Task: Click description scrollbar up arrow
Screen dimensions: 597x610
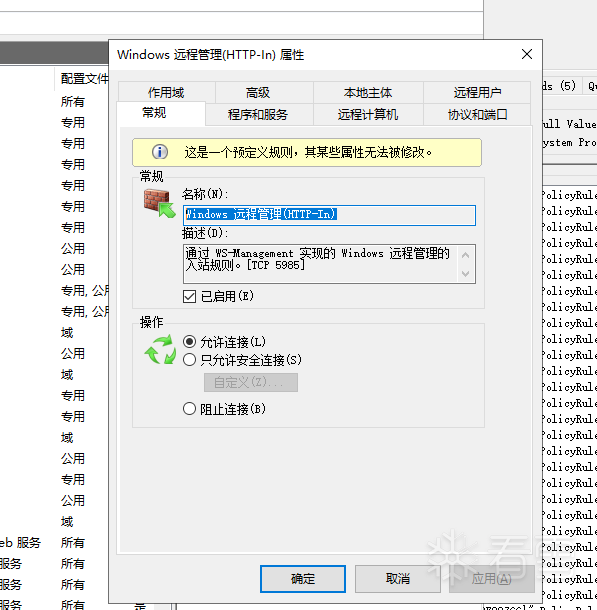Action: (466, 255)
